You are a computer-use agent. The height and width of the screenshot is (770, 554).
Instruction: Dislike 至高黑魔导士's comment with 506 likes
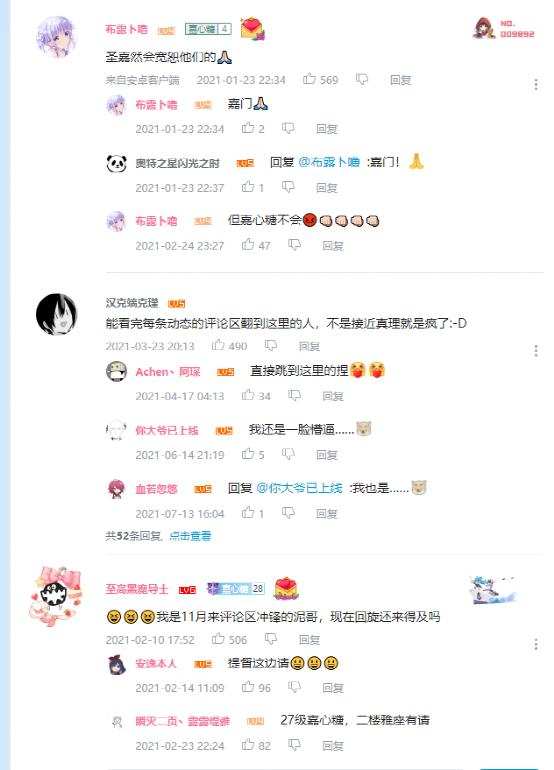[x=271, y=639]
